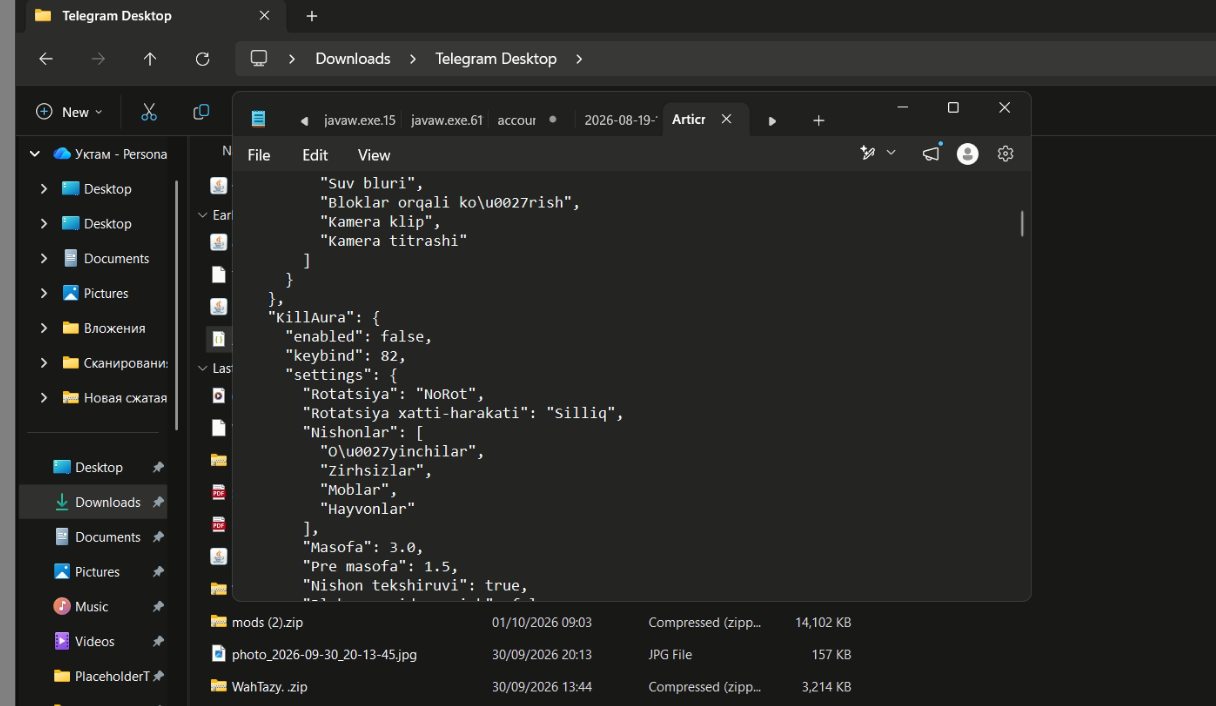This screenshot has width=1216, height=706.
Task: Switch to the 2026-08-19 Notepad tab
Action: click(x=620, y=120)
